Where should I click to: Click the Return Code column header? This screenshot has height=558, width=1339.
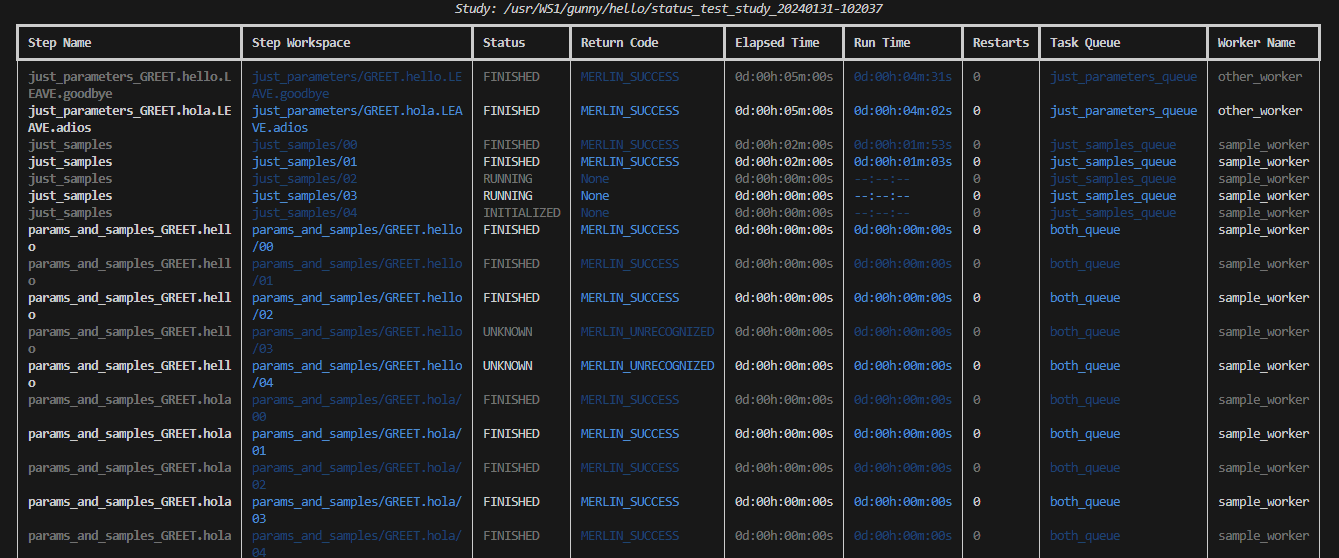[619, 43]
